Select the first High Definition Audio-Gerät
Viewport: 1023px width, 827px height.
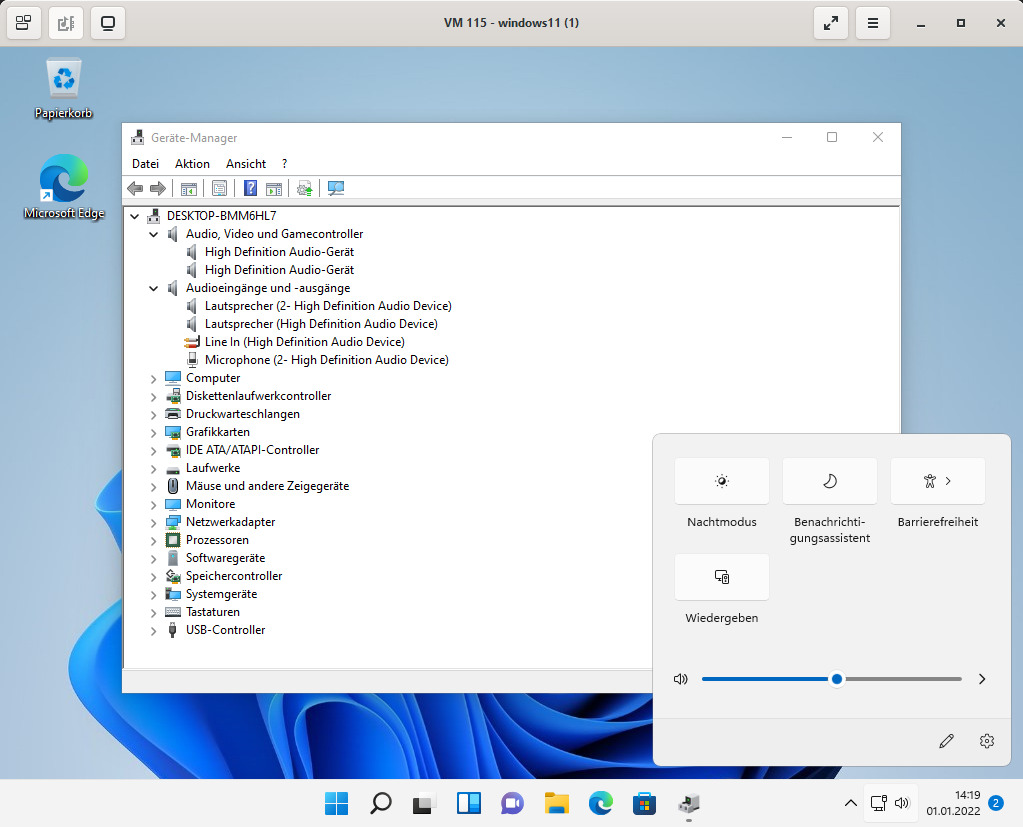click(x=279, y=252)
